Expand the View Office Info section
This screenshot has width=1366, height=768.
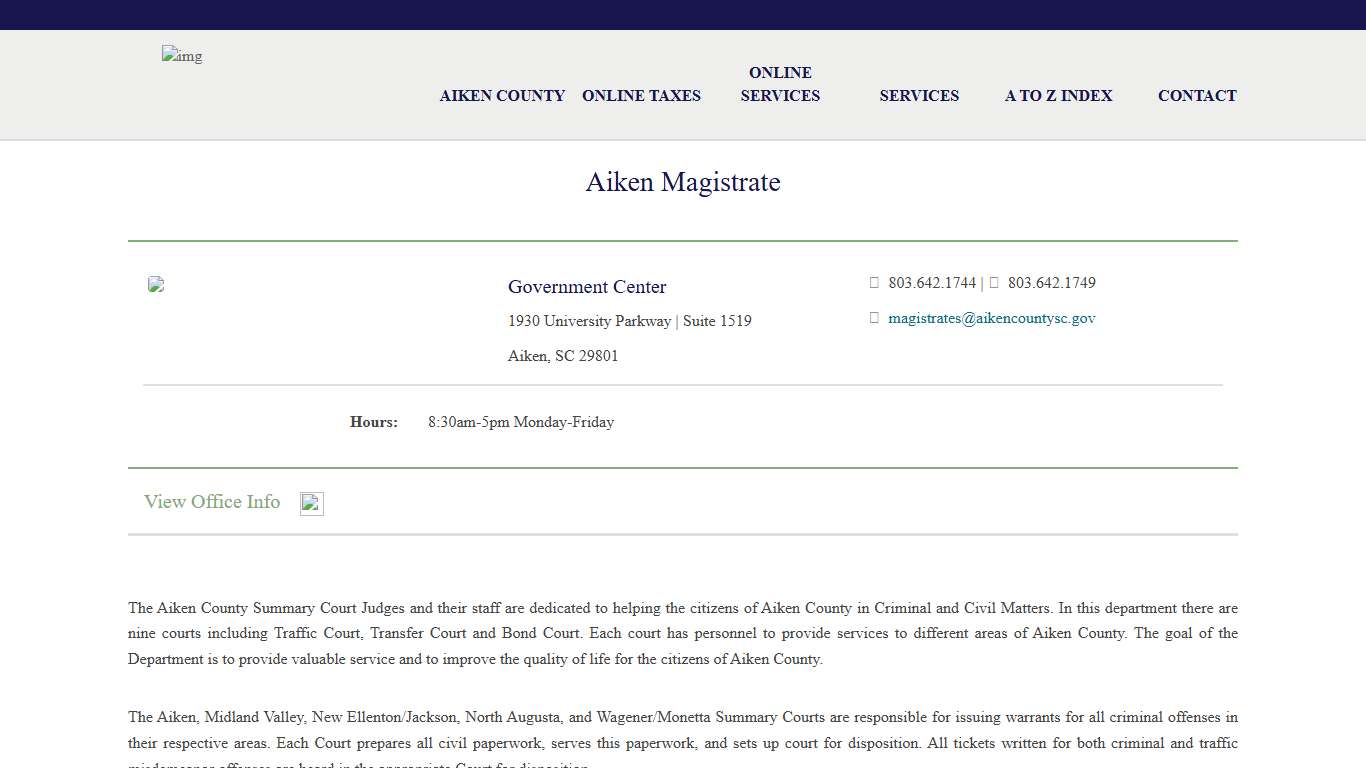tap(212, 502)
